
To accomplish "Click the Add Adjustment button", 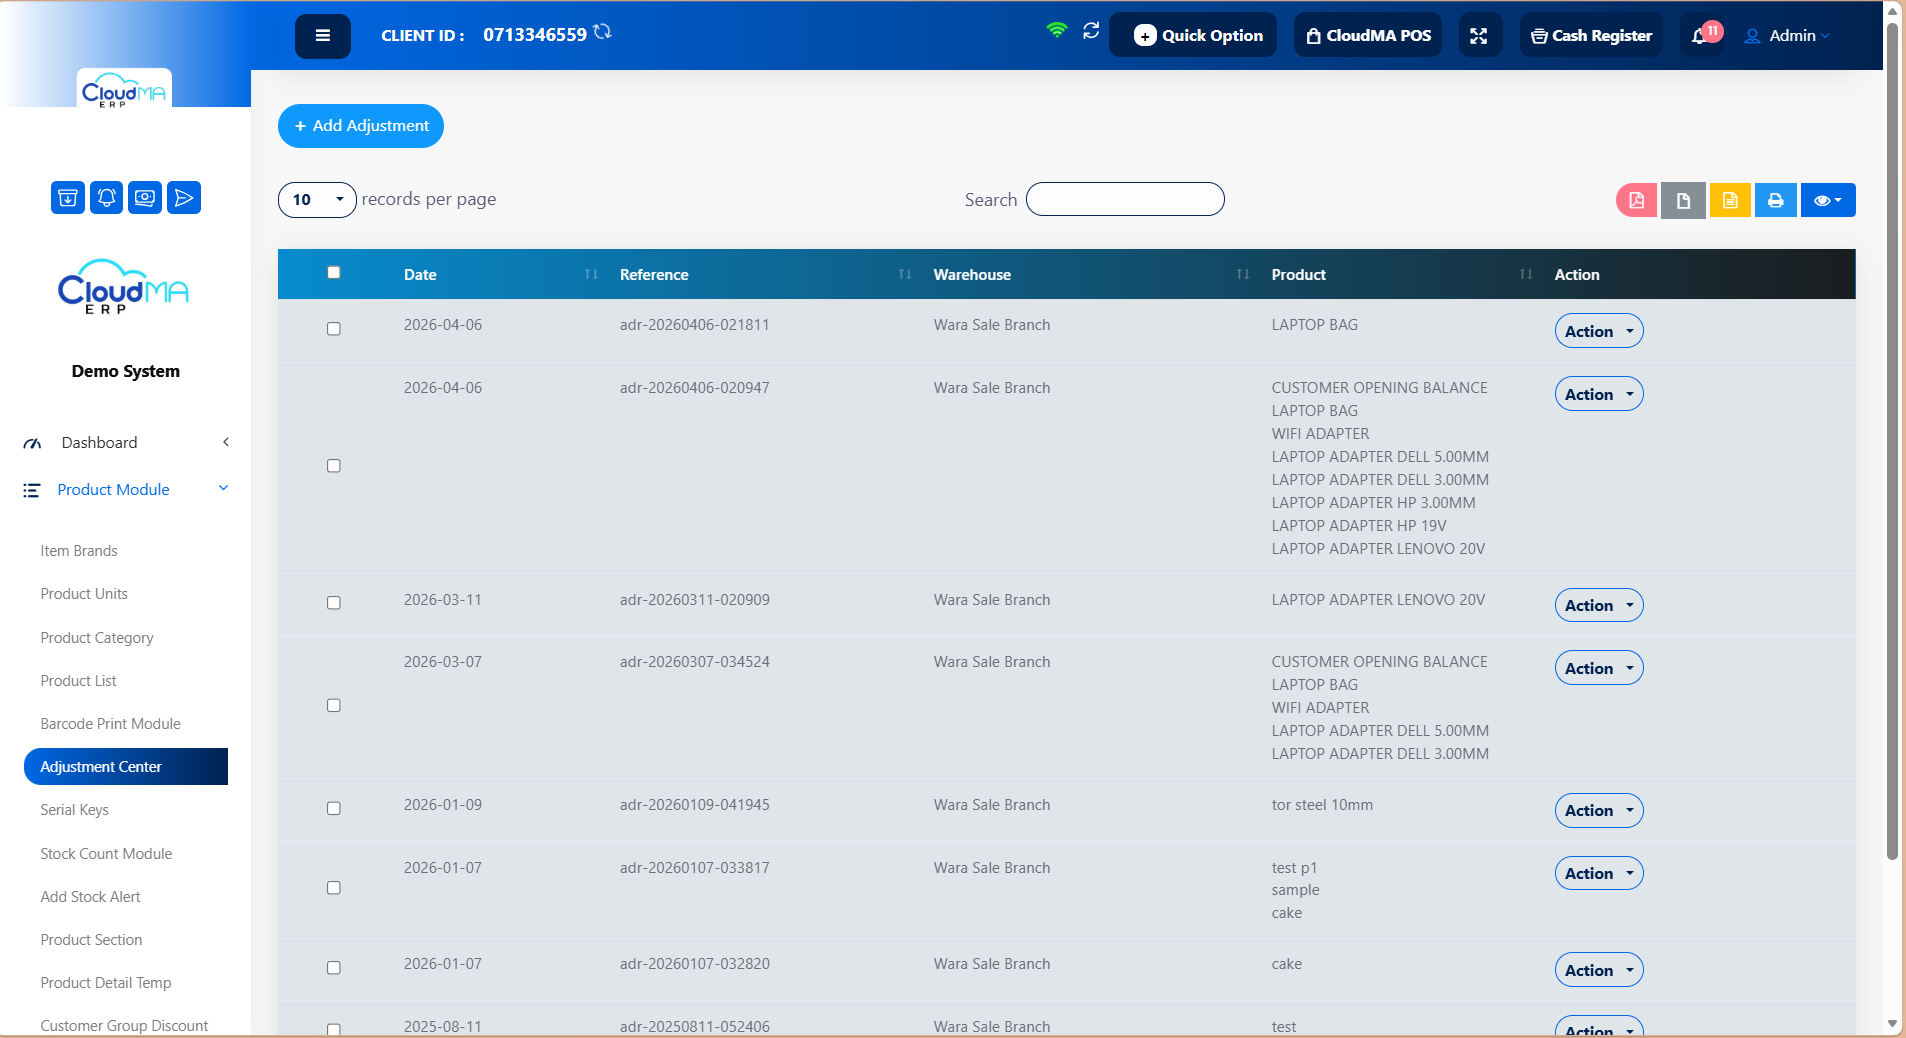I will pyautogui.click(x=361, y=126).
